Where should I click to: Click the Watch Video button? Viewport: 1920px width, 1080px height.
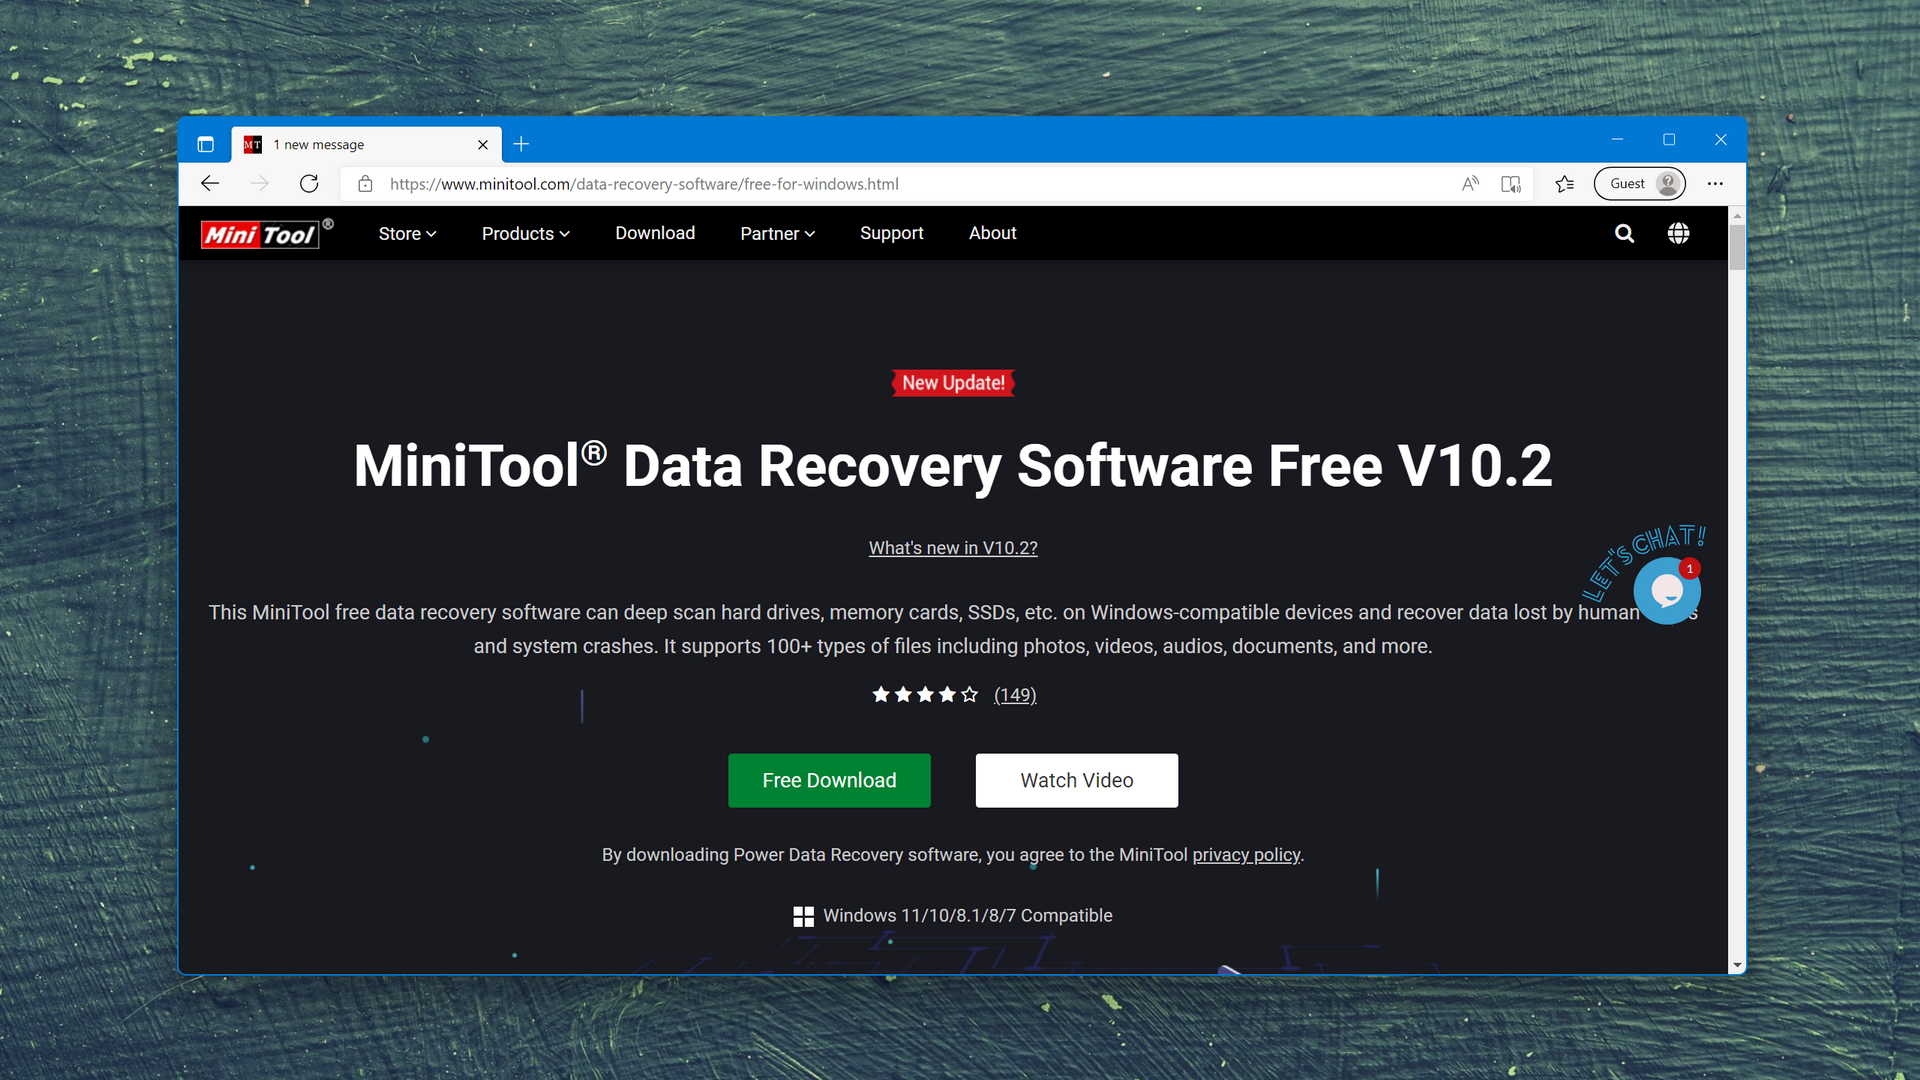(1076, 779)
